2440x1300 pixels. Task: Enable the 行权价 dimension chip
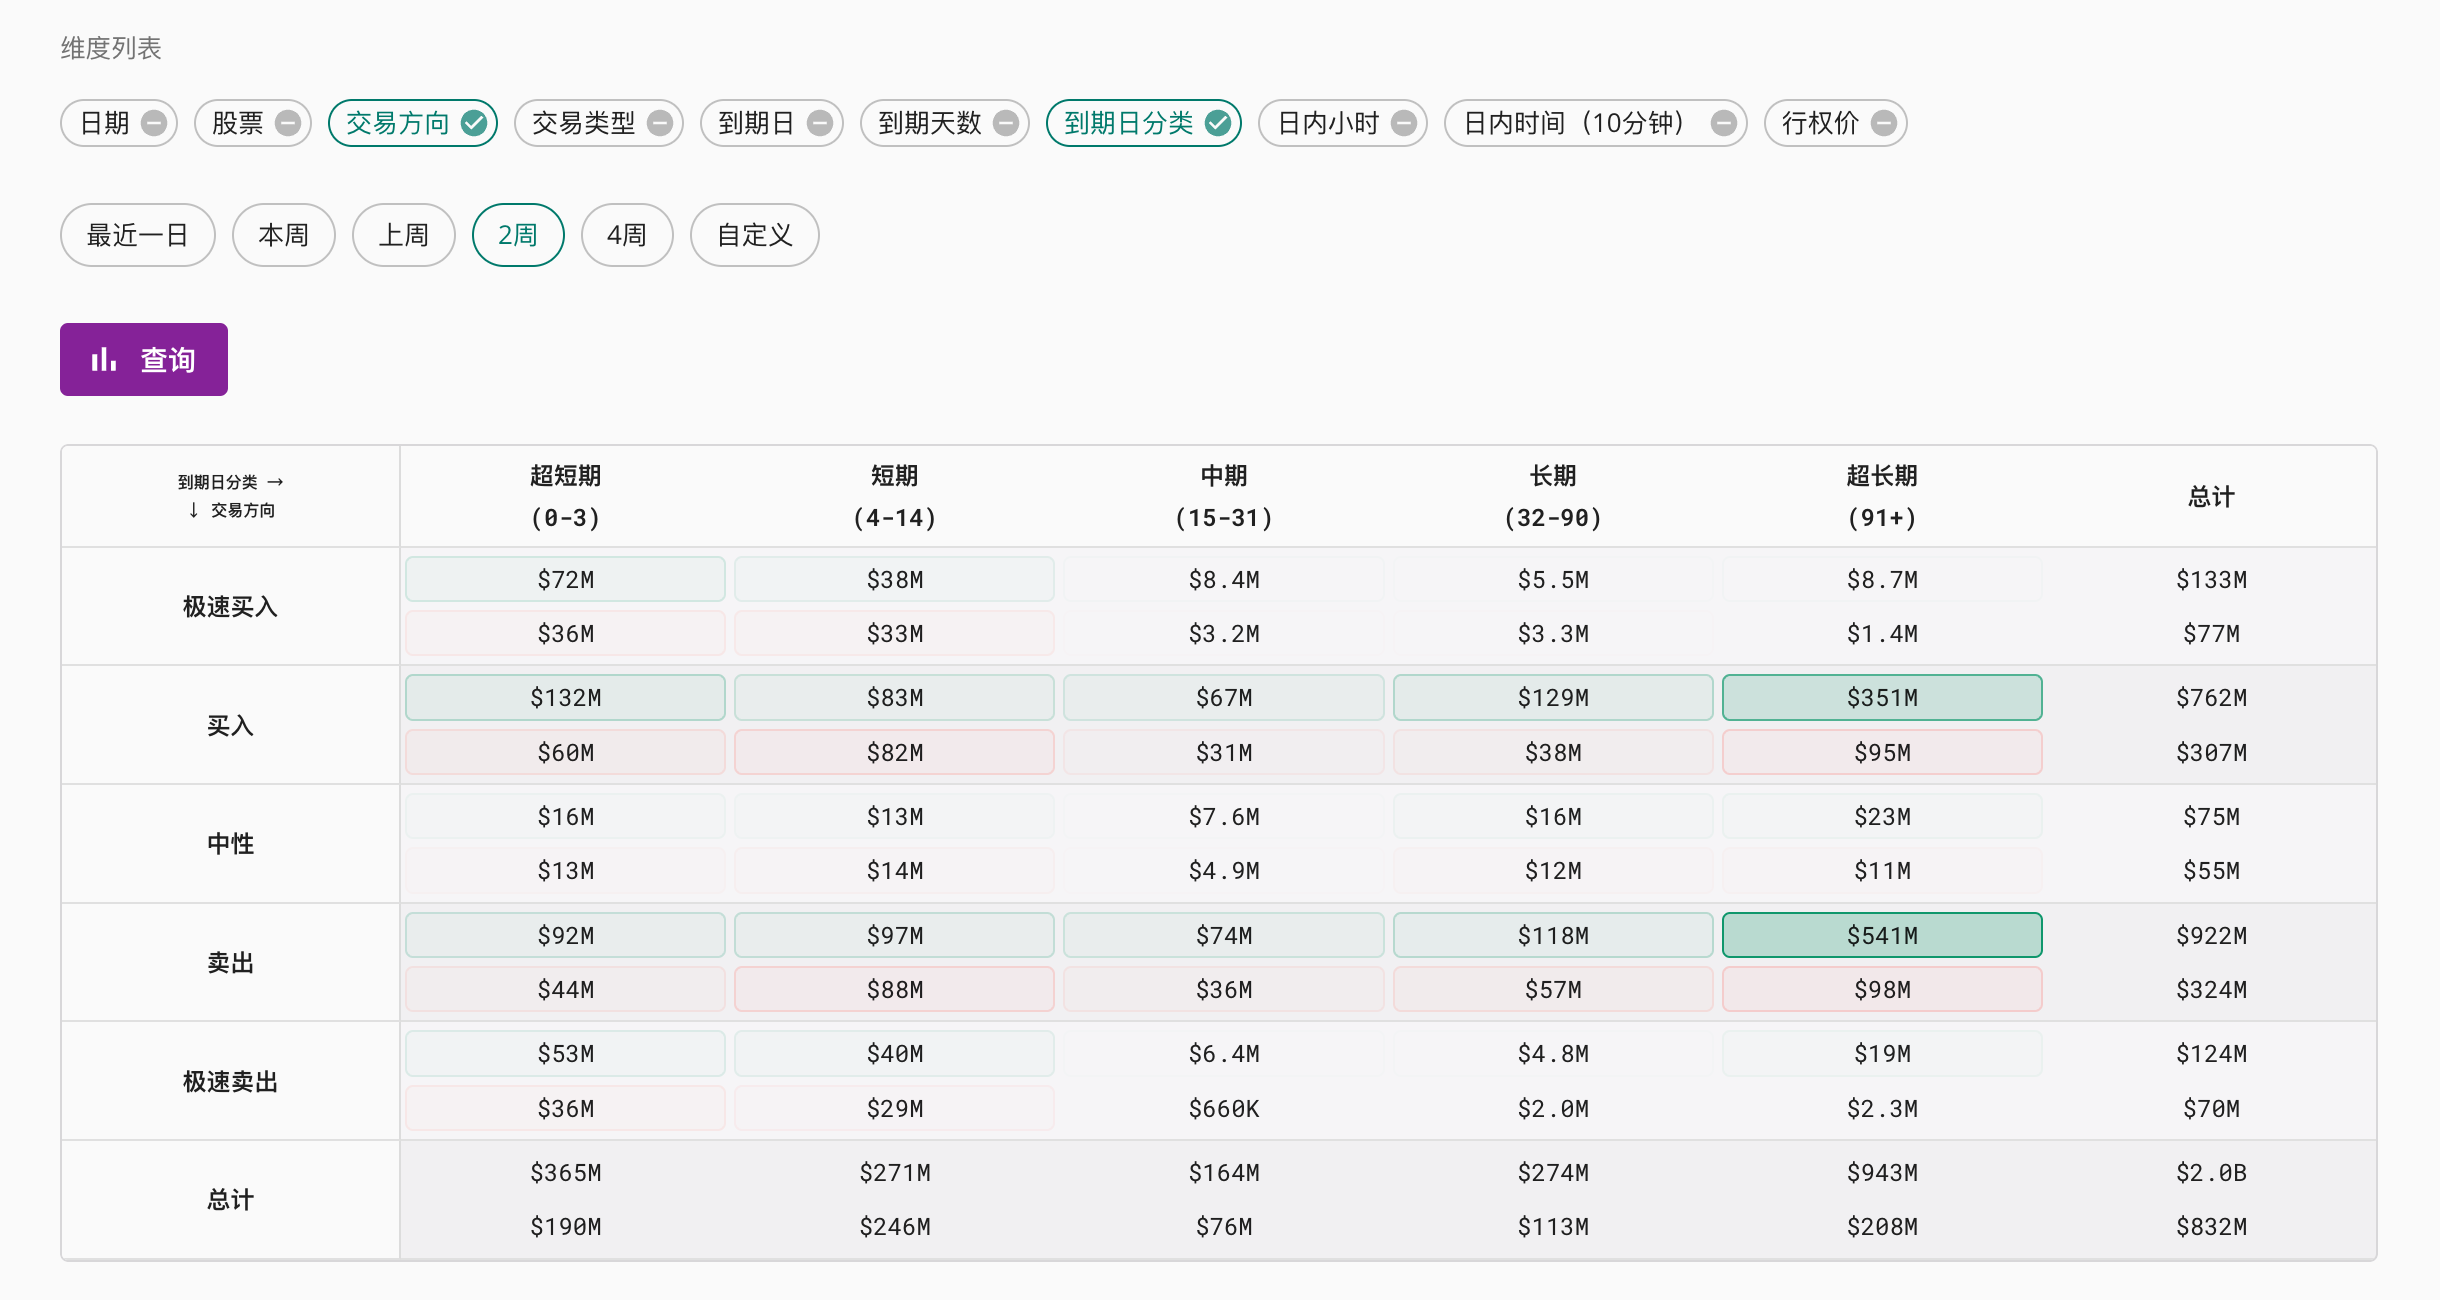tap(1836, 123)
